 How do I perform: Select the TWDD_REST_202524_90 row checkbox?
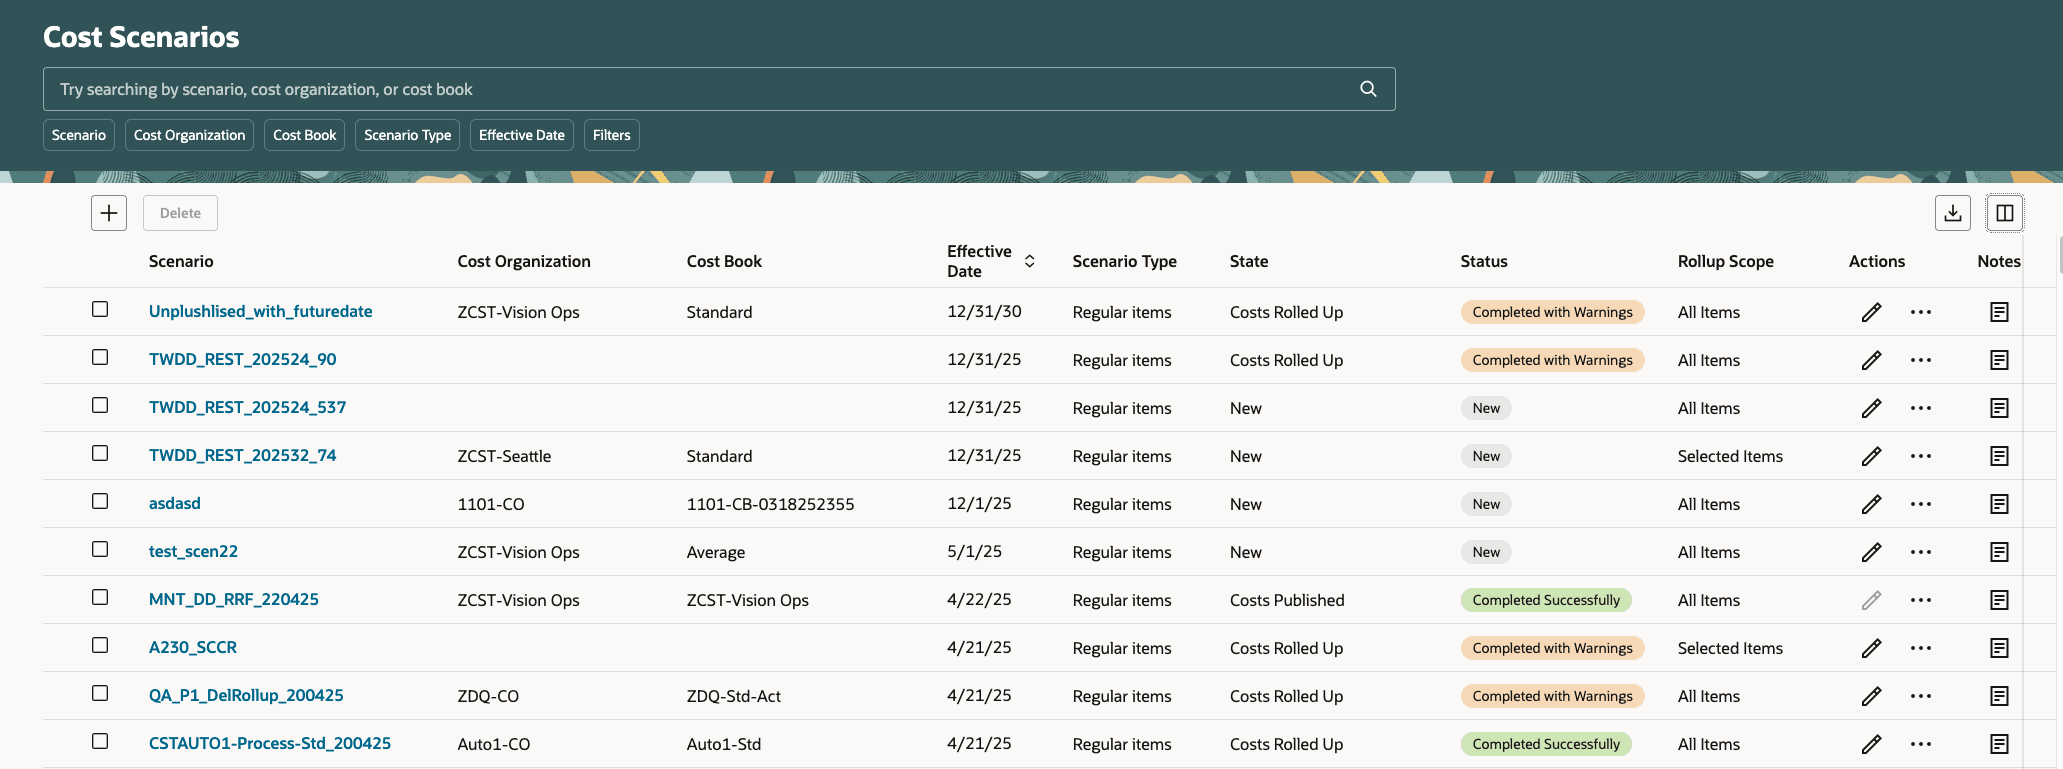point(100,357)
